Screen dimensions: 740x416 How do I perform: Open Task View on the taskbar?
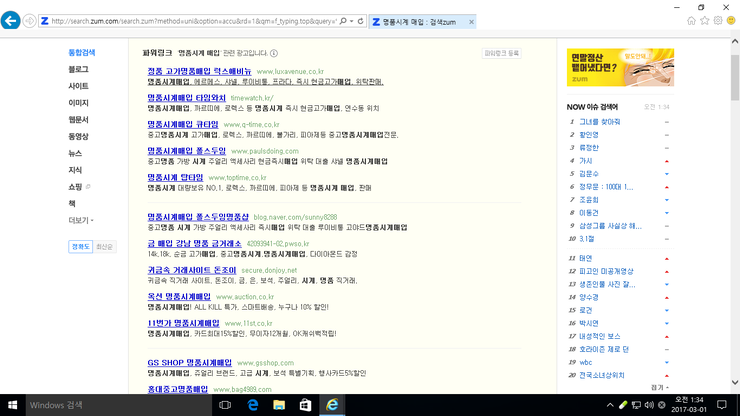[225, 405]
